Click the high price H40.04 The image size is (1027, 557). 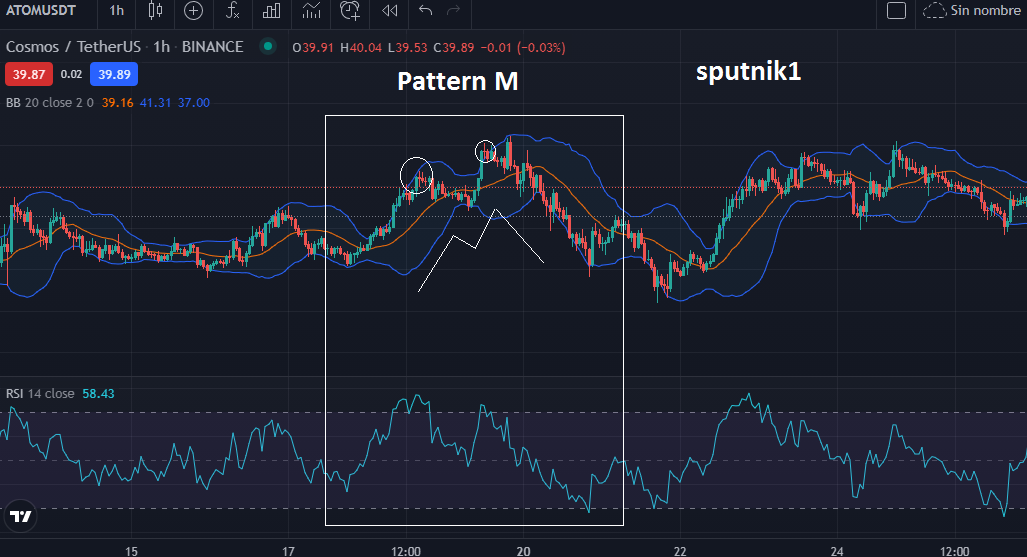click(x=361, y=48)
